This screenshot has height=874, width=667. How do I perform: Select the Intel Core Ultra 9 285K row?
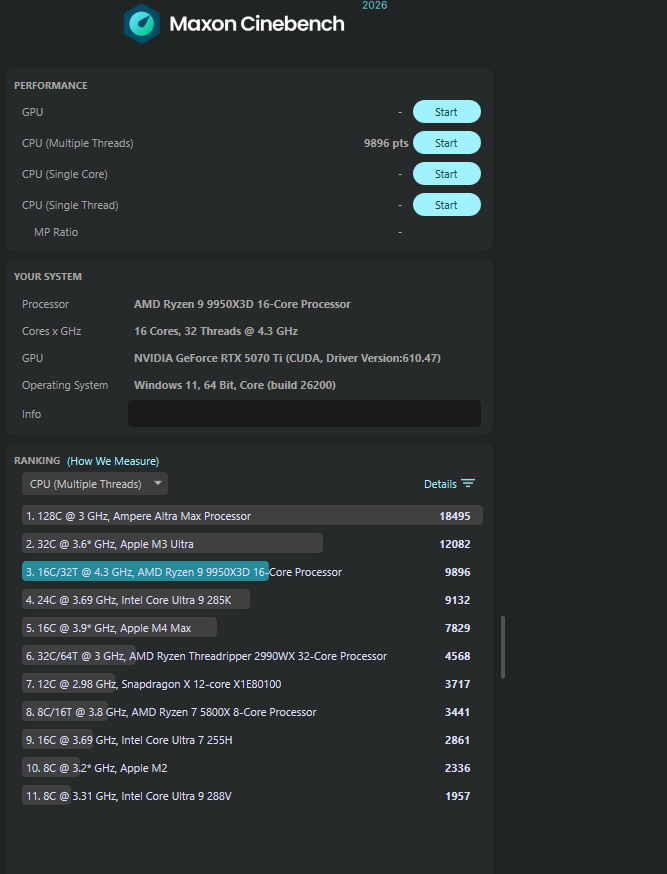tap(252, 600)
